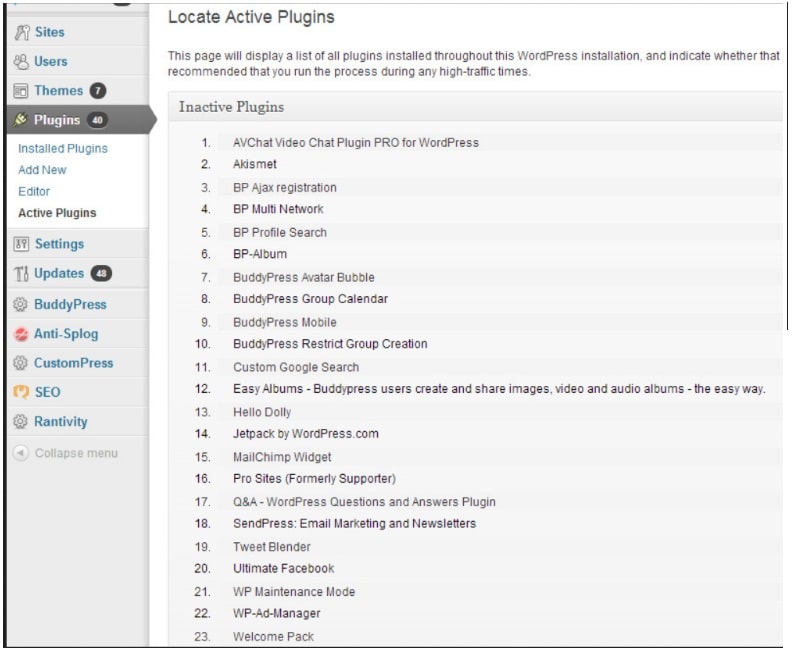The width and height of the screenshot is (792, 649).
Task: Open the Updates menu
Action: click(x=59, y=273)
